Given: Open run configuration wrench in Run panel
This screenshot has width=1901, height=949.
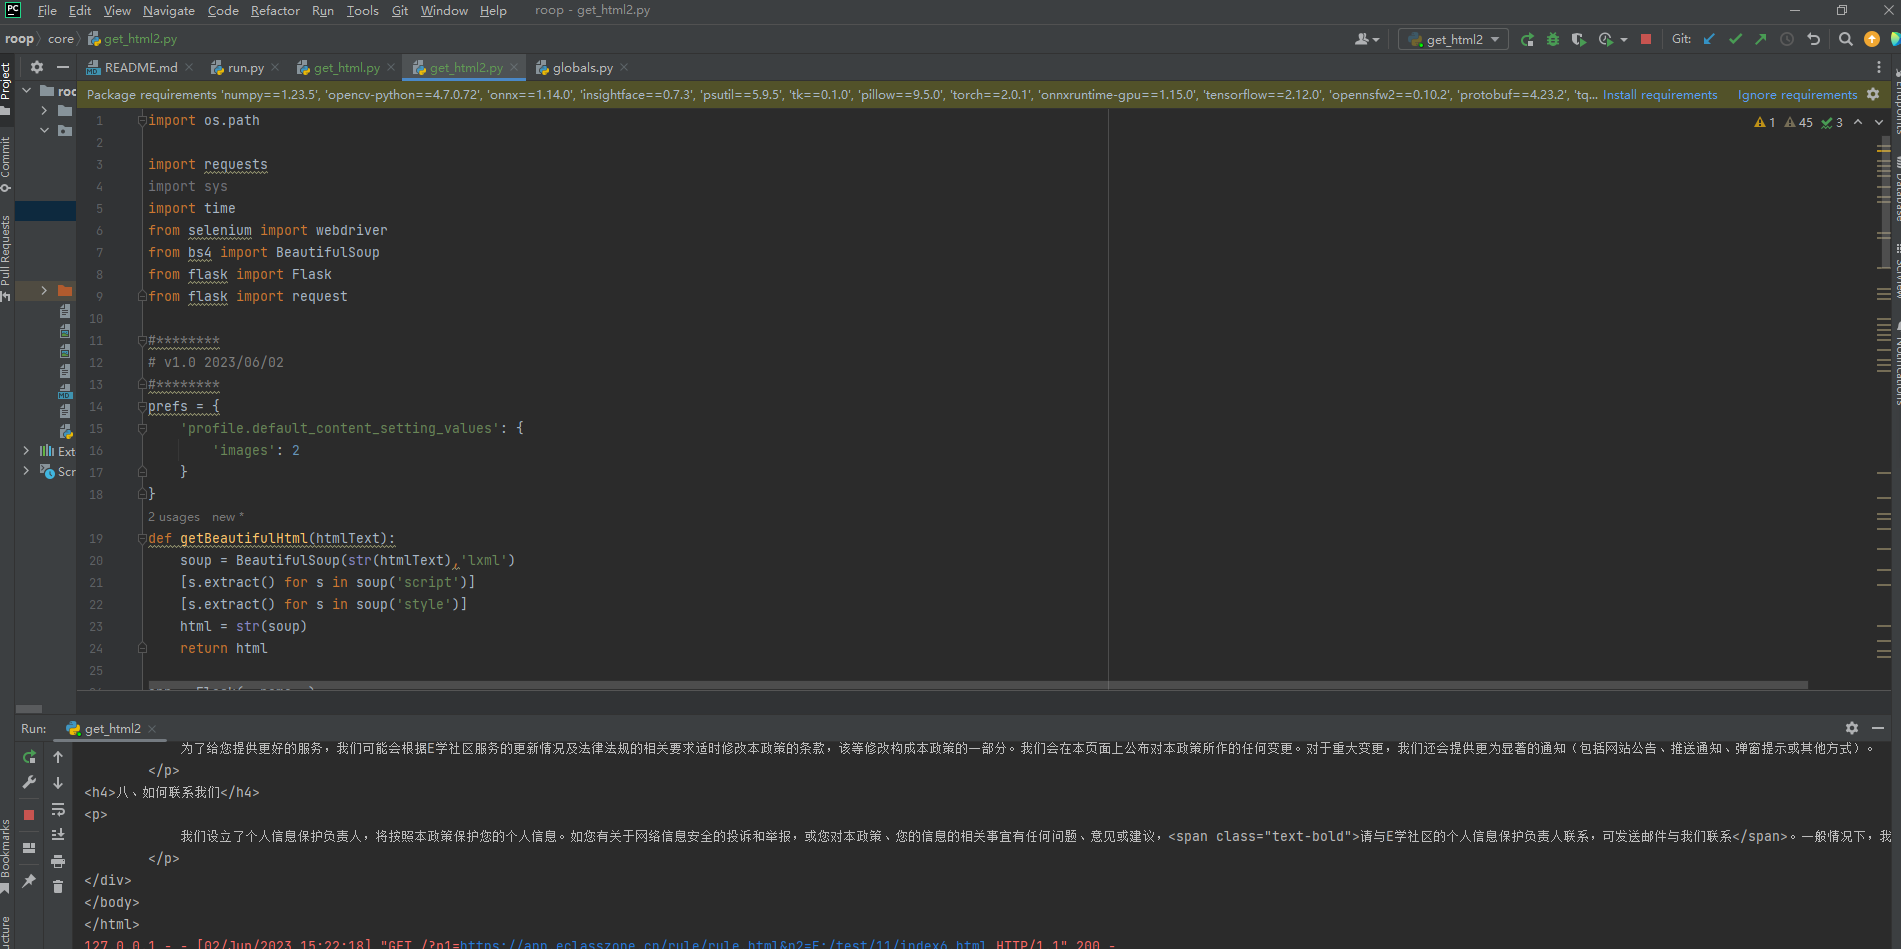Looking at the screenshot, I should click(29, 782).
